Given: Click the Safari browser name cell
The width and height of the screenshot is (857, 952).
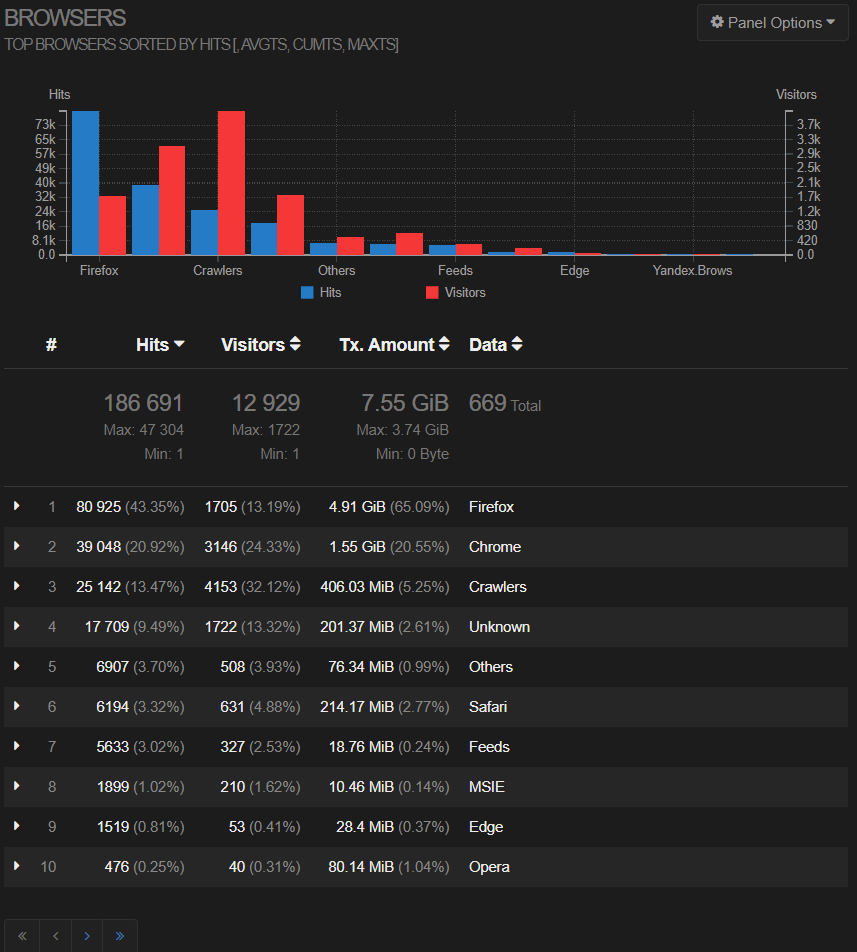Looking at the screenshot, I should click(x=488, y=707).
